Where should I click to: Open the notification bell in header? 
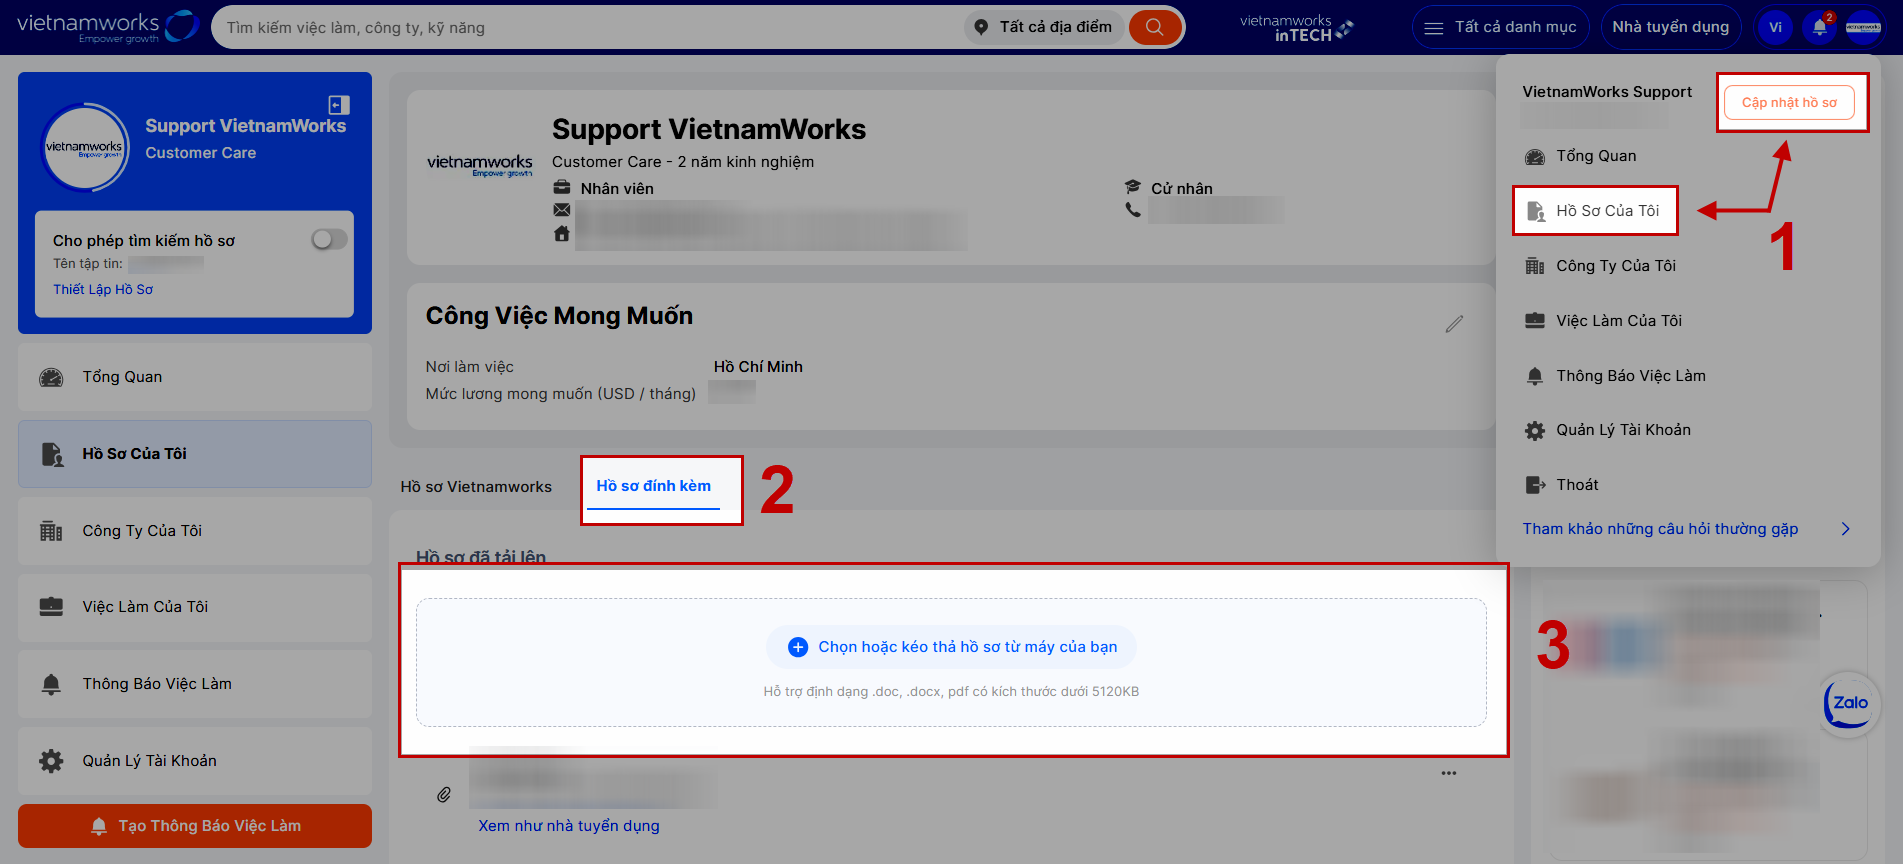[1820, 27]
